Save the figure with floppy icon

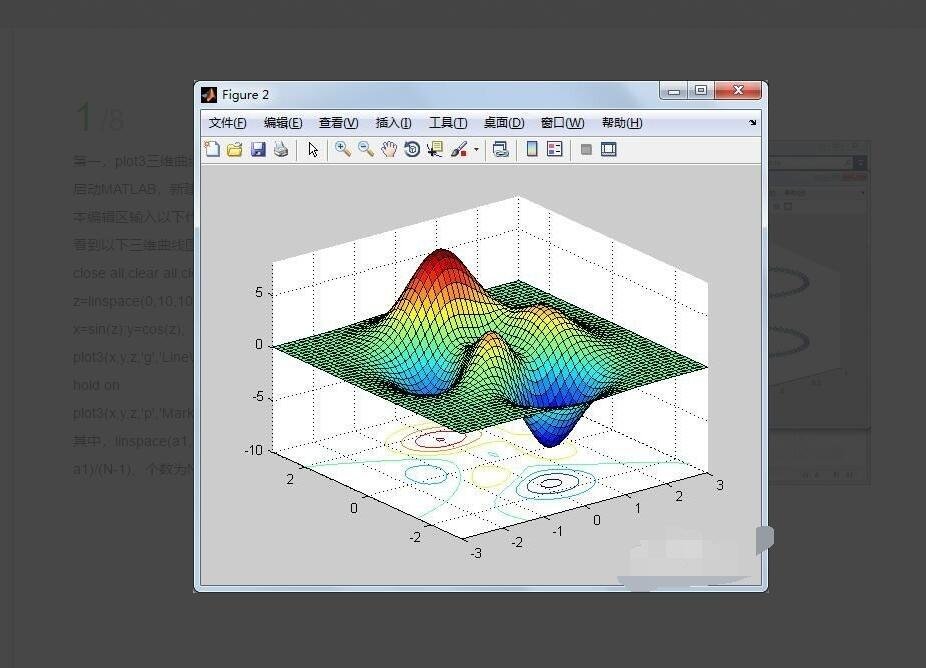click(x=258, y=149)
